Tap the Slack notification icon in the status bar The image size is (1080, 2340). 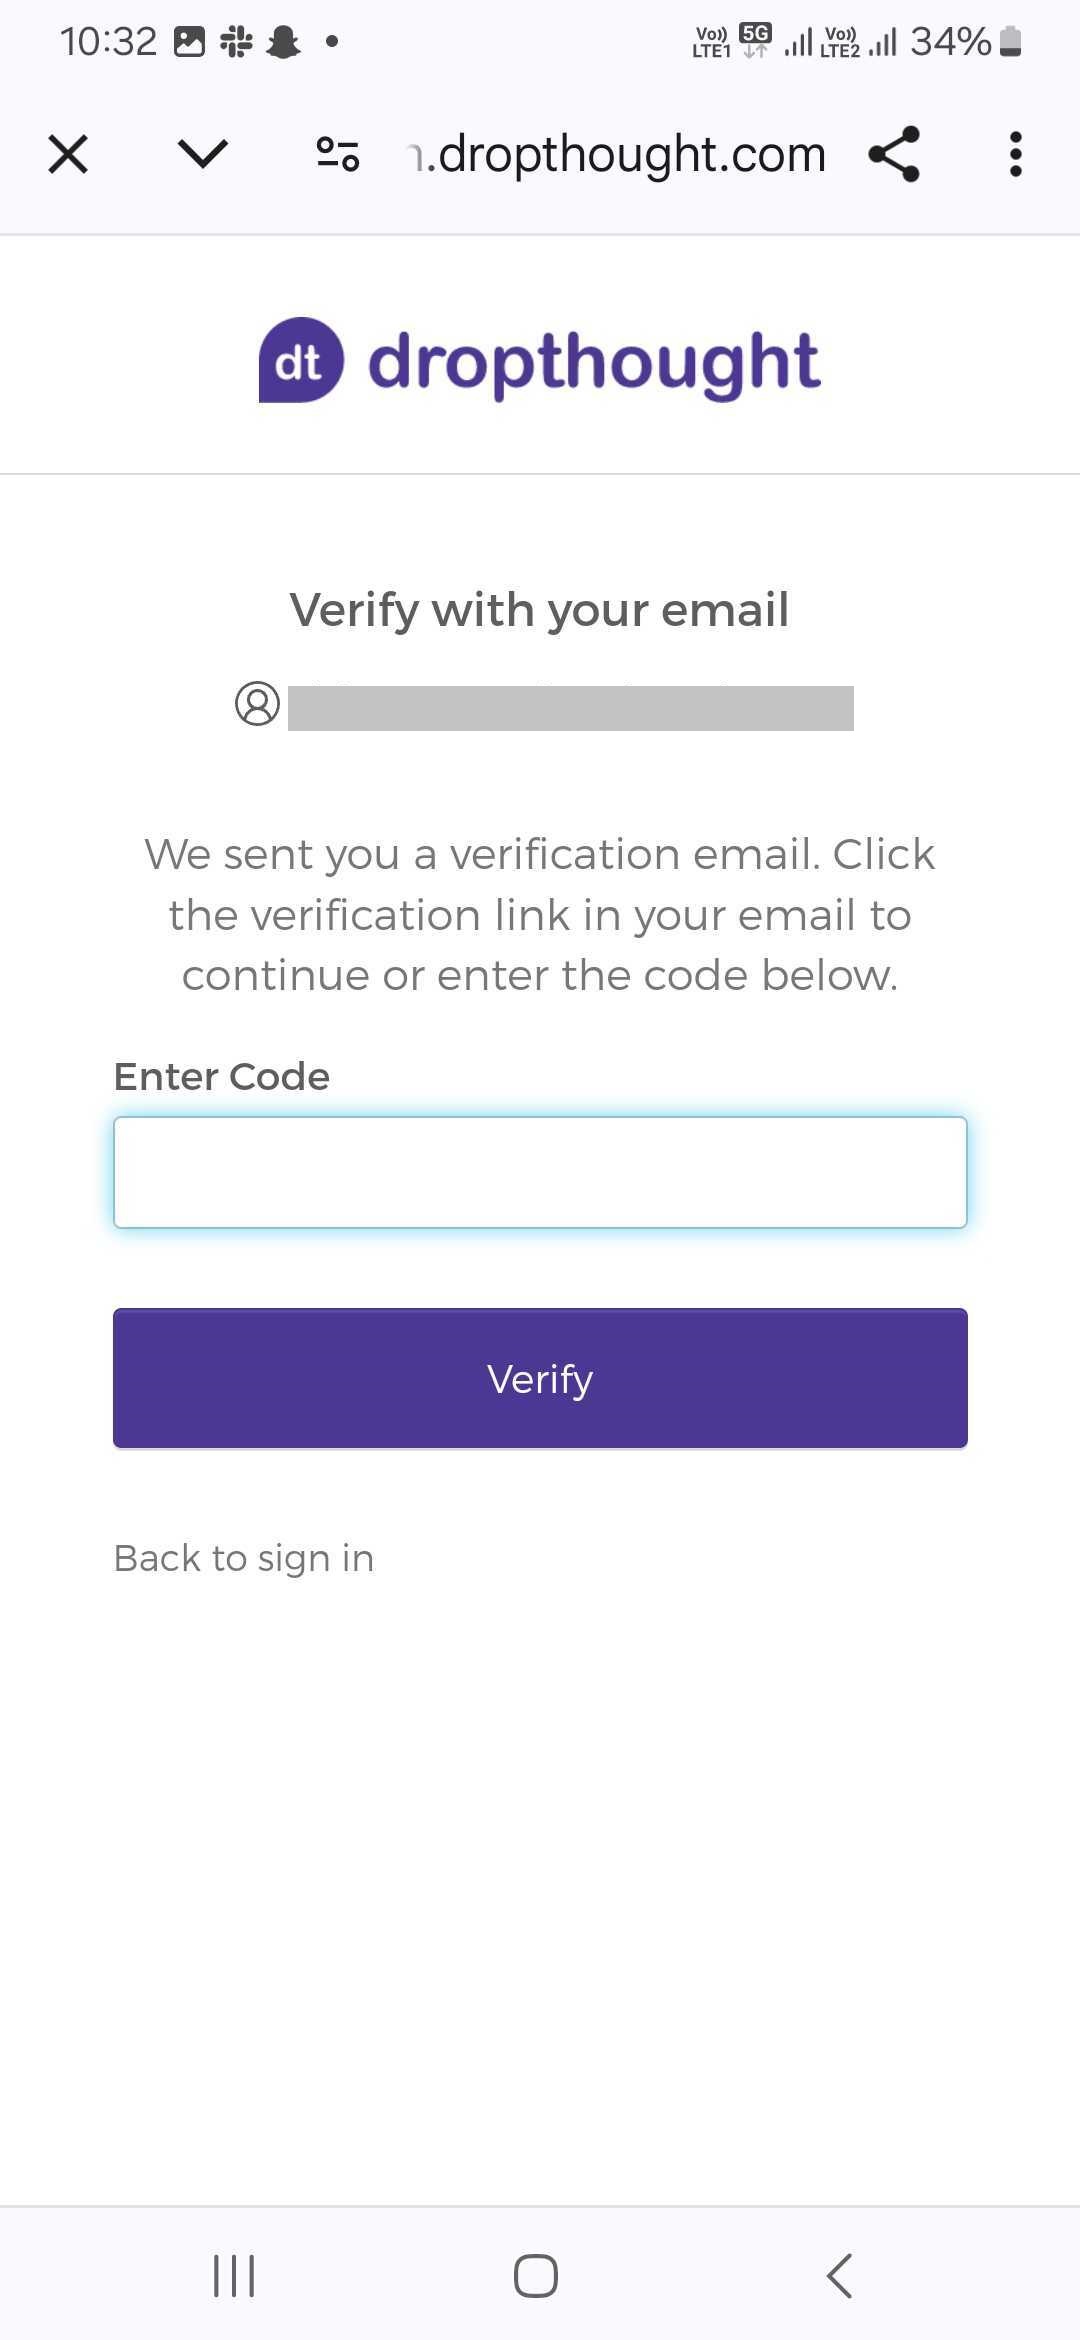235,40
